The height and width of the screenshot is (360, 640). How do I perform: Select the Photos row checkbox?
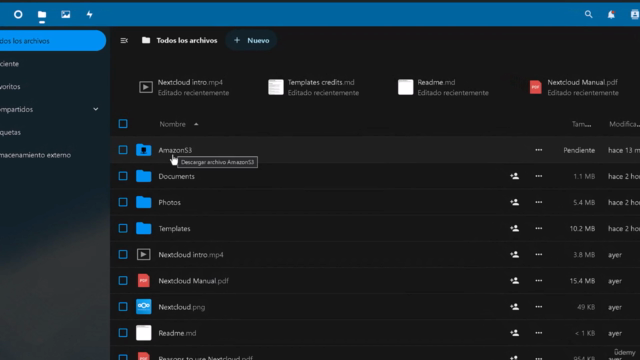(x=123, y=202)
